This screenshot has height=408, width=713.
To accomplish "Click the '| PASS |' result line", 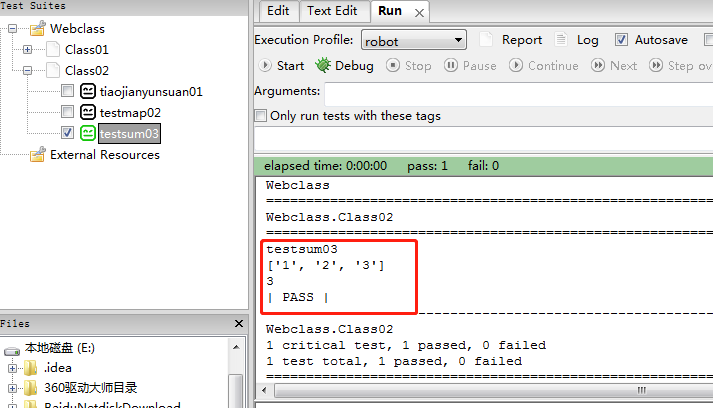I will pyautogui.click(x=298, y=297).
